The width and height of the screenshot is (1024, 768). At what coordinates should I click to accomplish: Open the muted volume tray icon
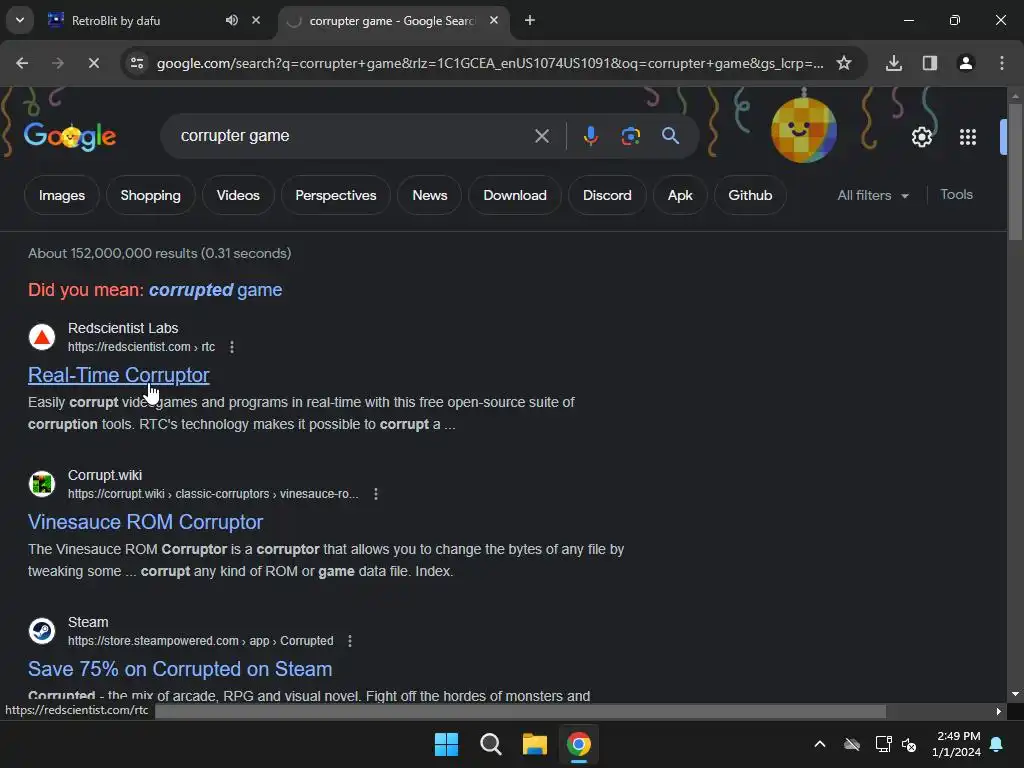click(x=908, y=744)
